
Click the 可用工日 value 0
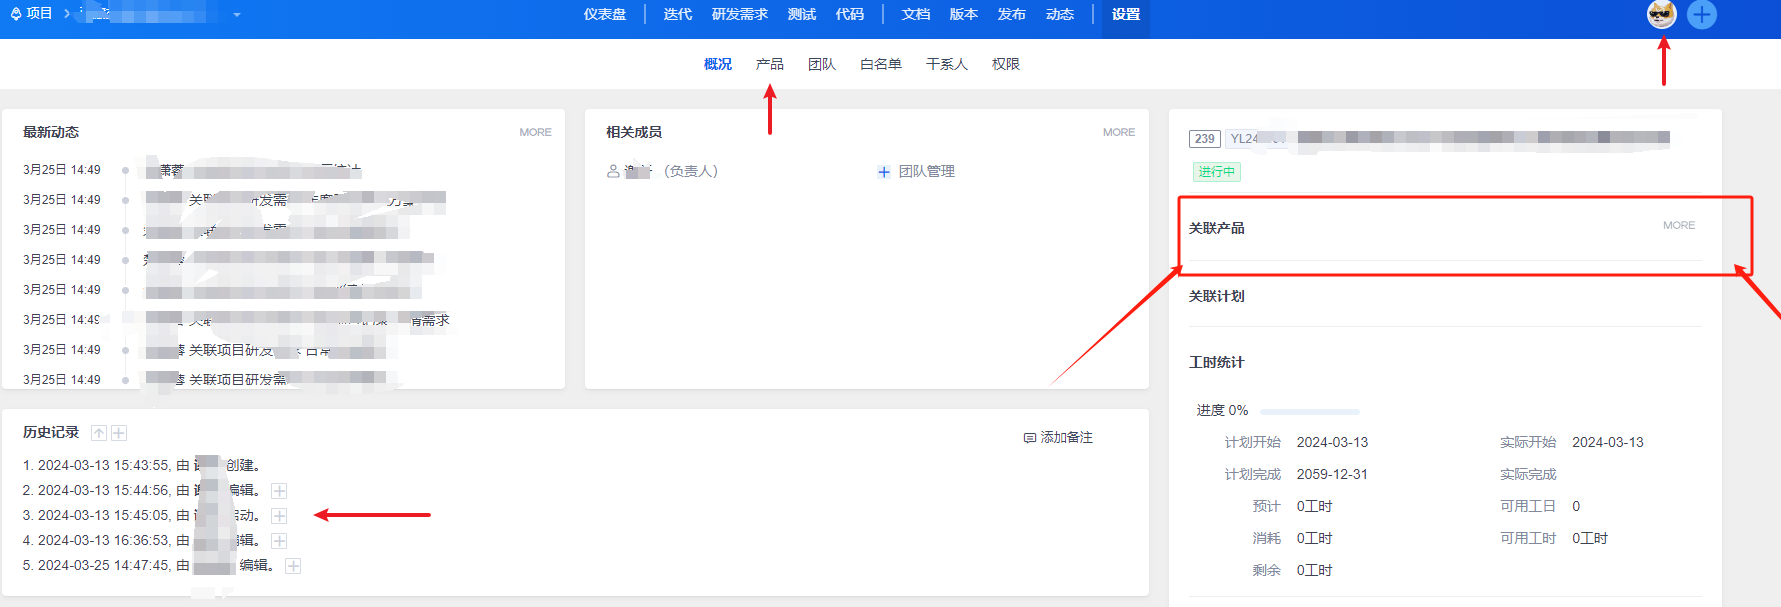1576,506
